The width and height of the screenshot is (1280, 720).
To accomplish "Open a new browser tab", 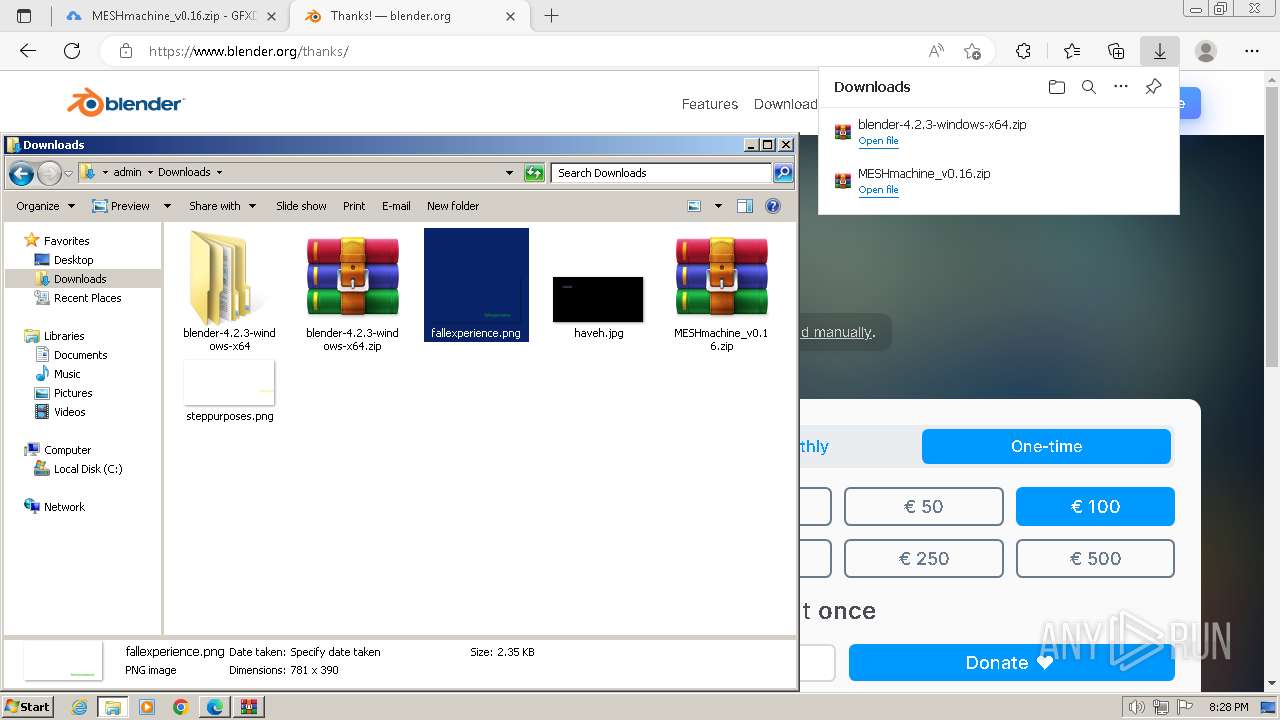I will click(x=551, y=16).
